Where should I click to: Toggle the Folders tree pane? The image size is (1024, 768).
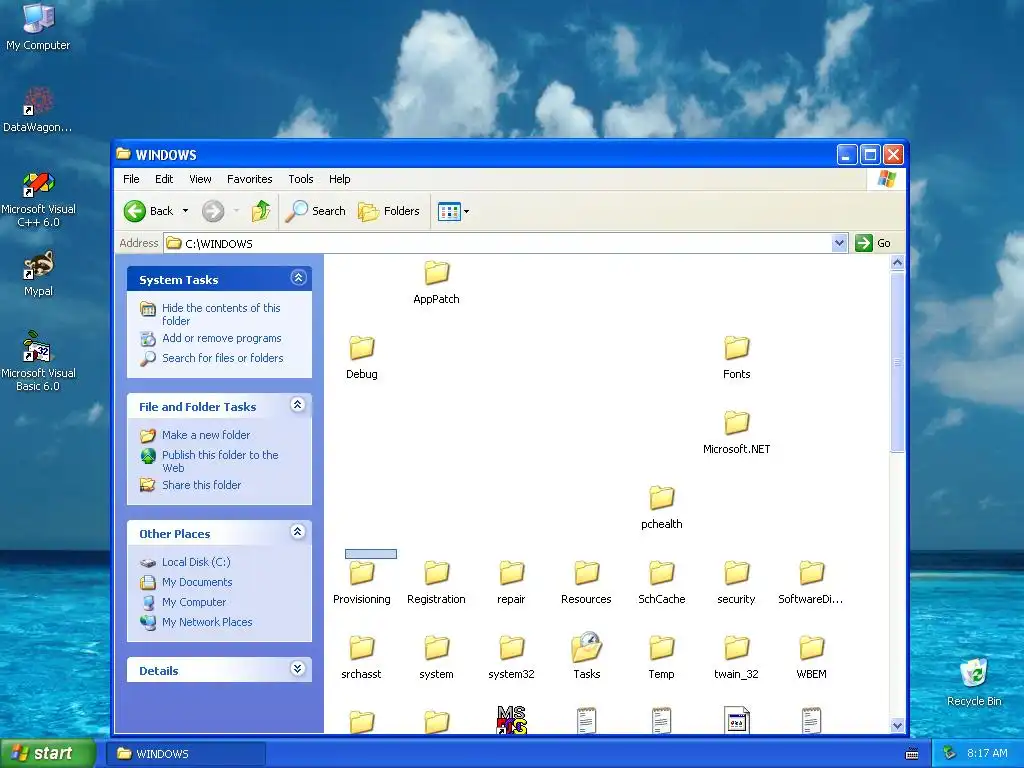click(x=389, y=211)
